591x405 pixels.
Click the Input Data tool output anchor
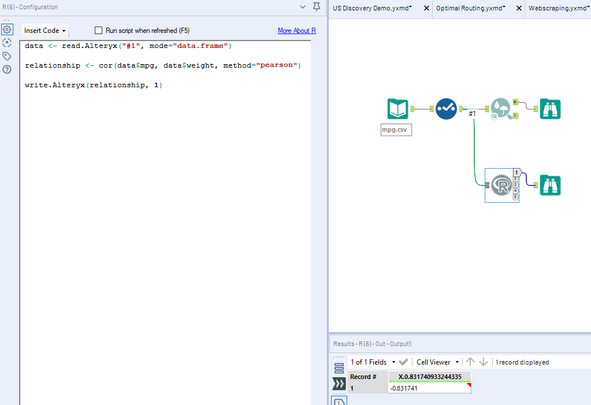pos(412,109)
